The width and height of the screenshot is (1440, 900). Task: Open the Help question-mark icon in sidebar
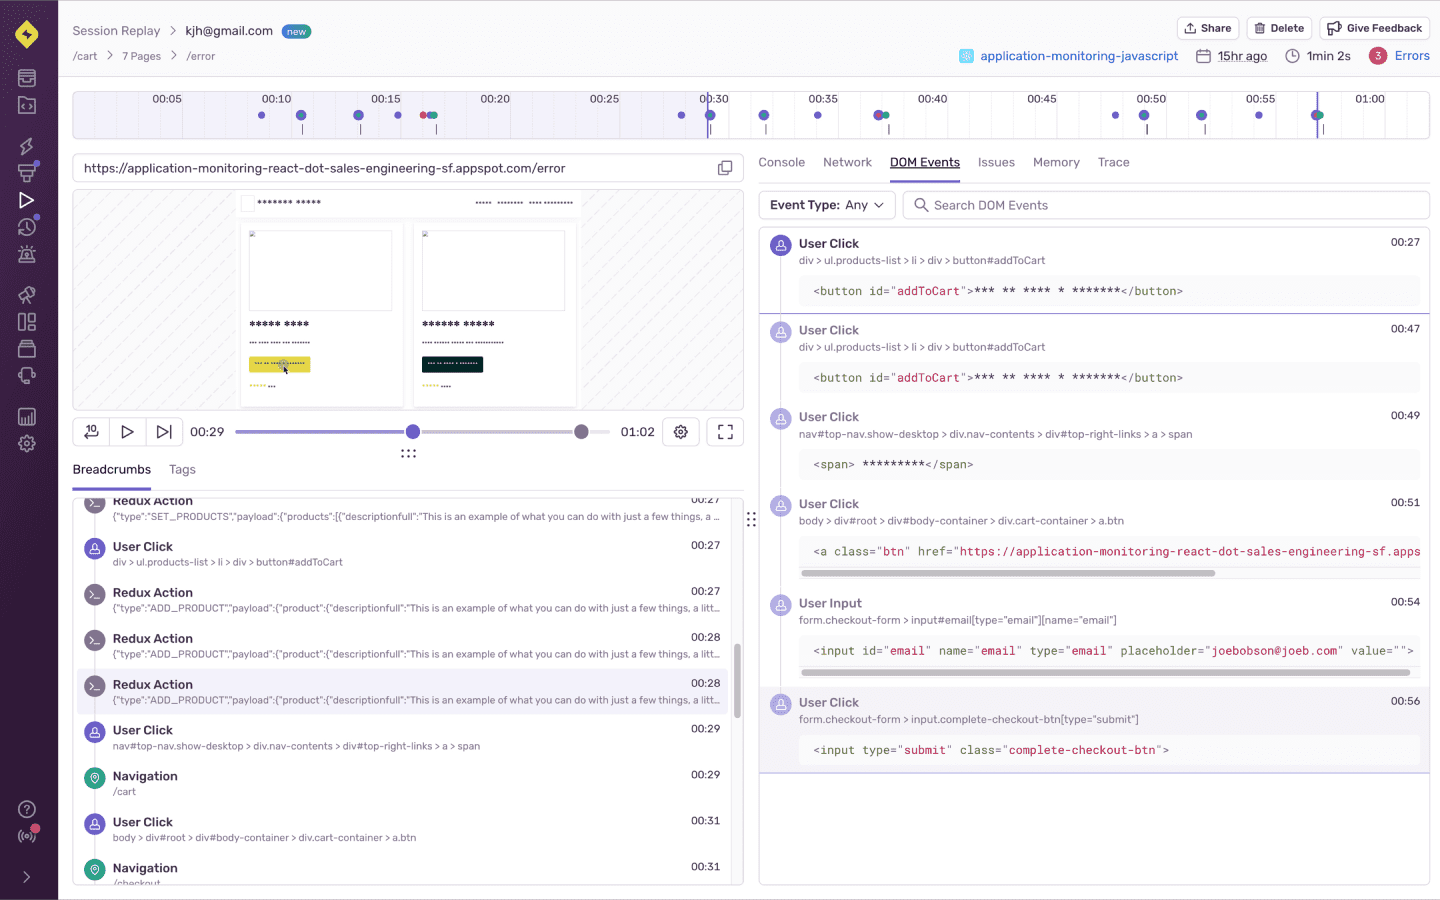pos(27,809)
